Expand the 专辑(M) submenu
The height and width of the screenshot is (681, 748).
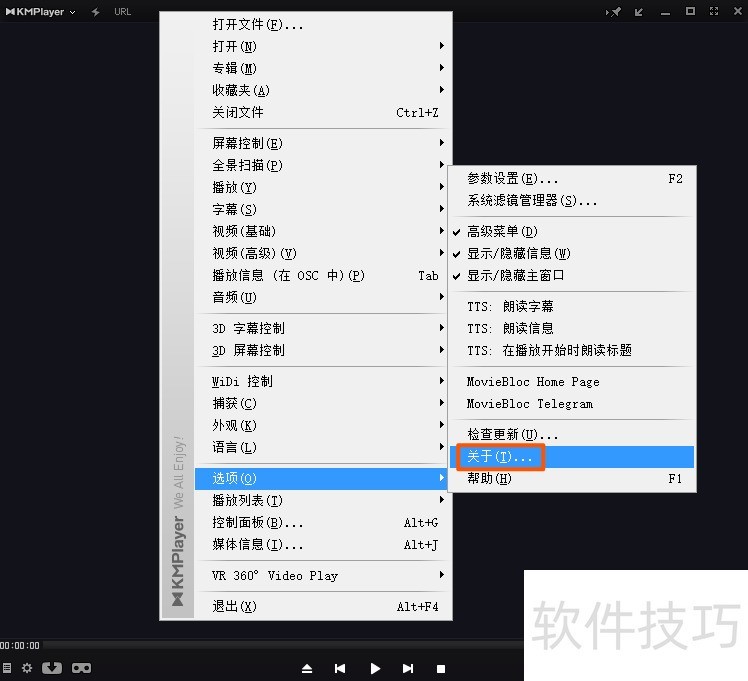coord(323,68)
